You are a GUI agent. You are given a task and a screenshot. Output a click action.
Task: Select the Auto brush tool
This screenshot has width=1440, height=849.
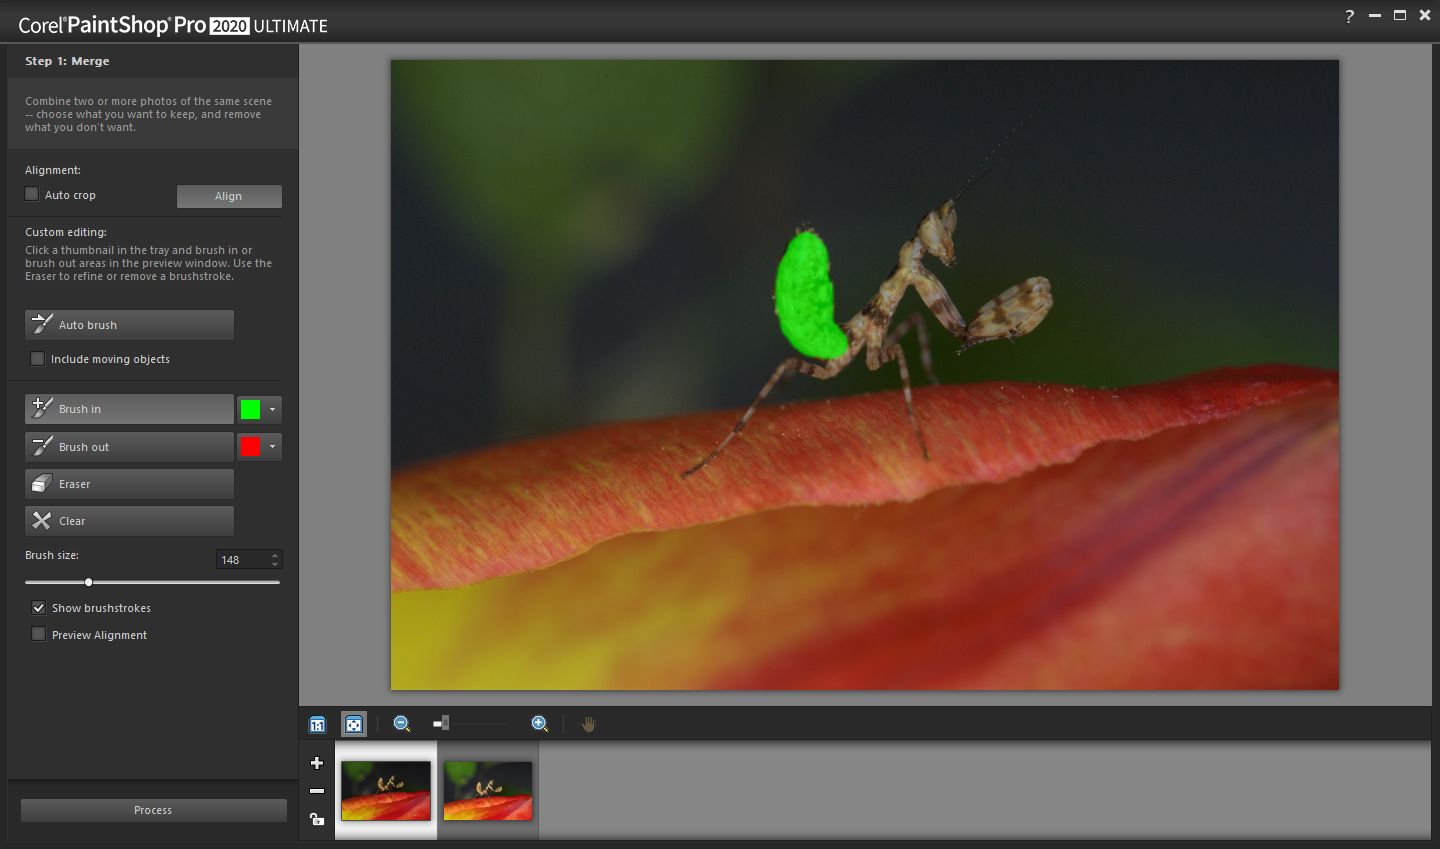(128, 324)
